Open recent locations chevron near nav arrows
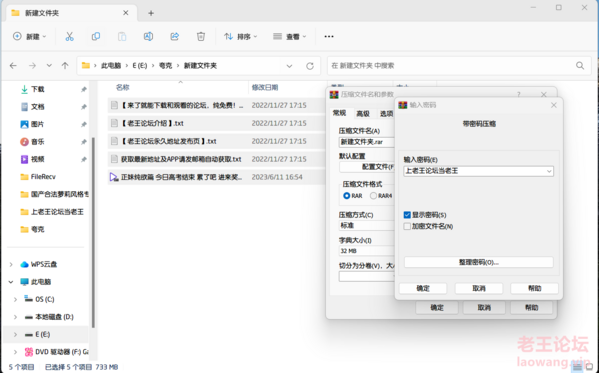Viewport: 599px width, 373px height. pyautogui.click(x=49, y=66)
